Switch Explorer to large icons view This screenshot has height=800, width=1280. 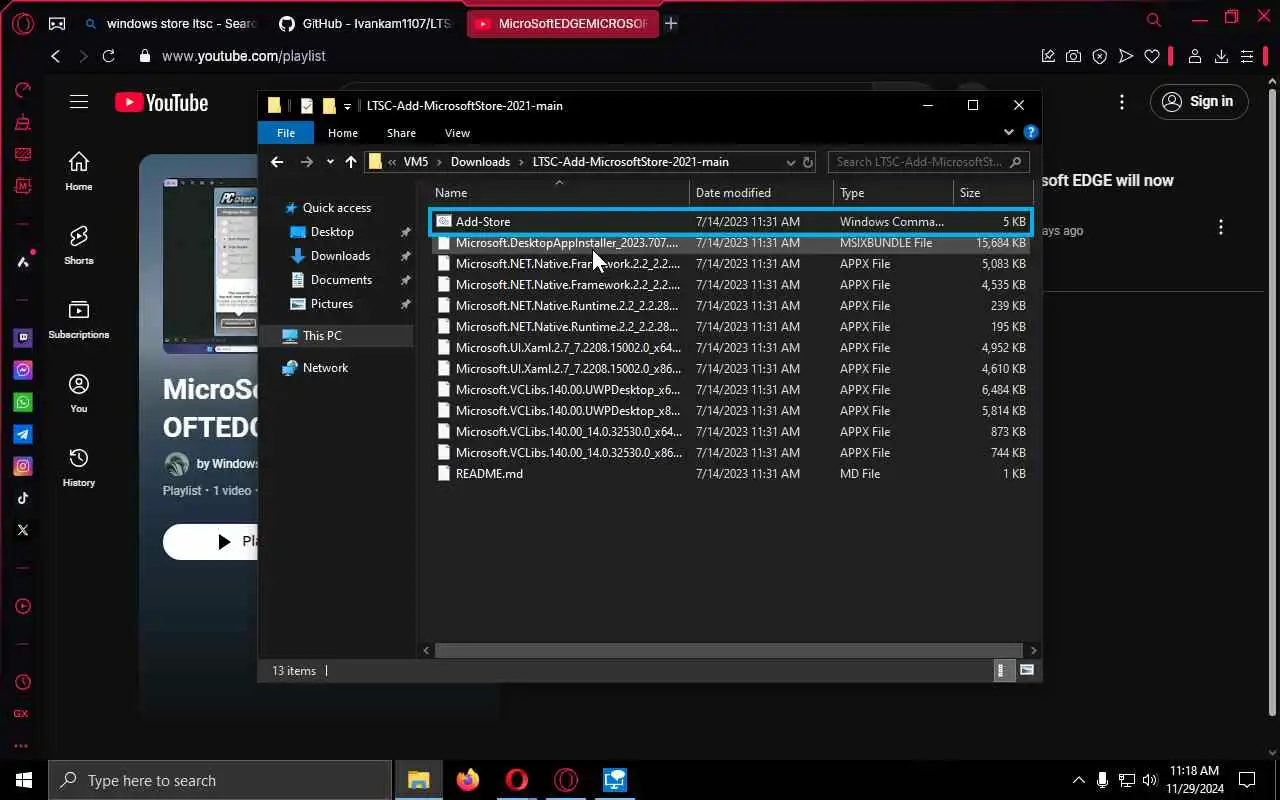pos(1026,671)
